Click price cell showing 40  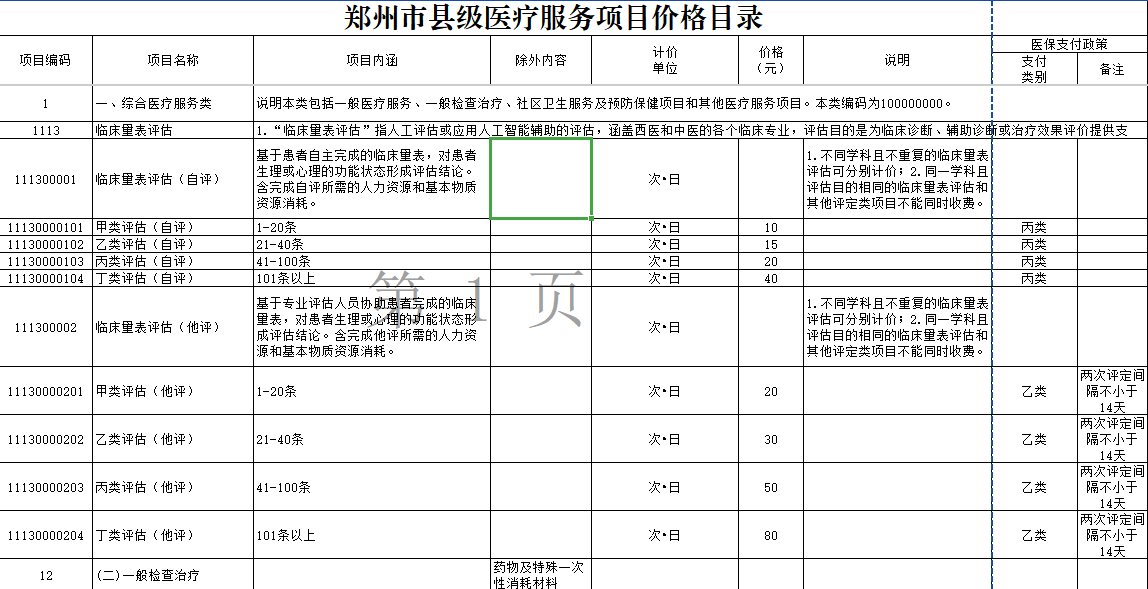pyautogui.click(x=771, y=278)
